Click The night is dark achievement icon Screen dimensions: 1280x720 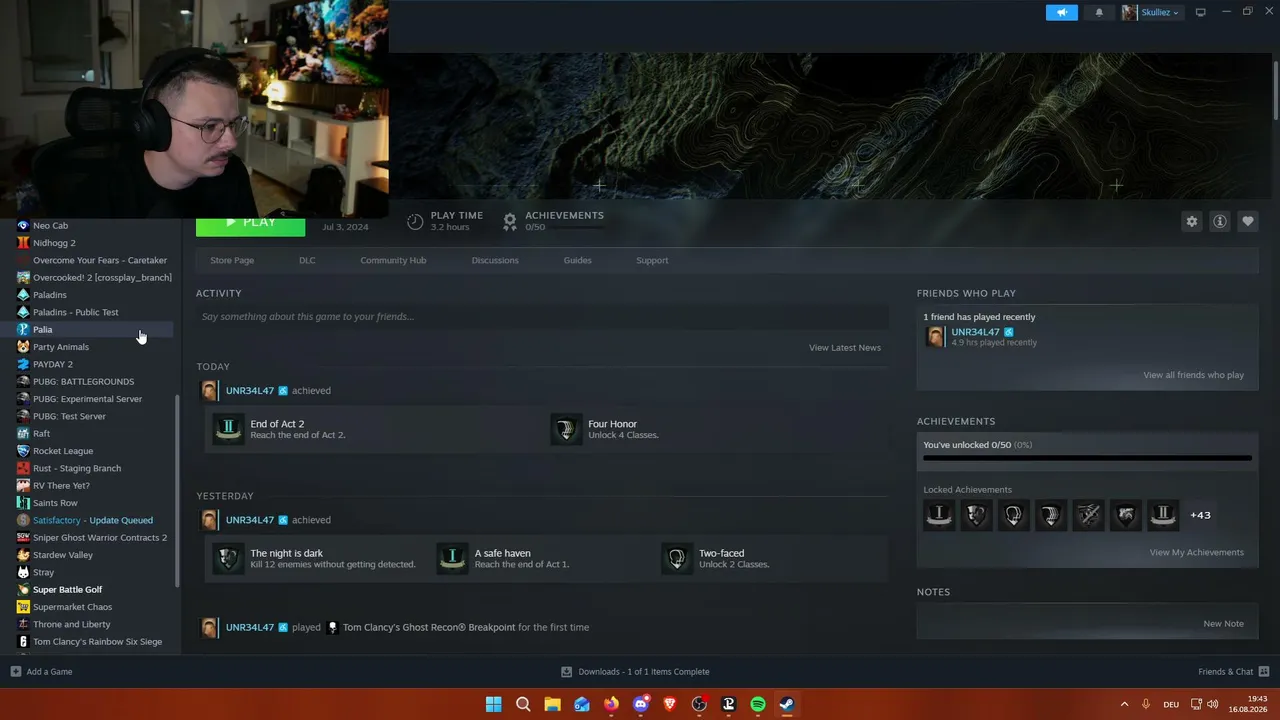[228, 558]
